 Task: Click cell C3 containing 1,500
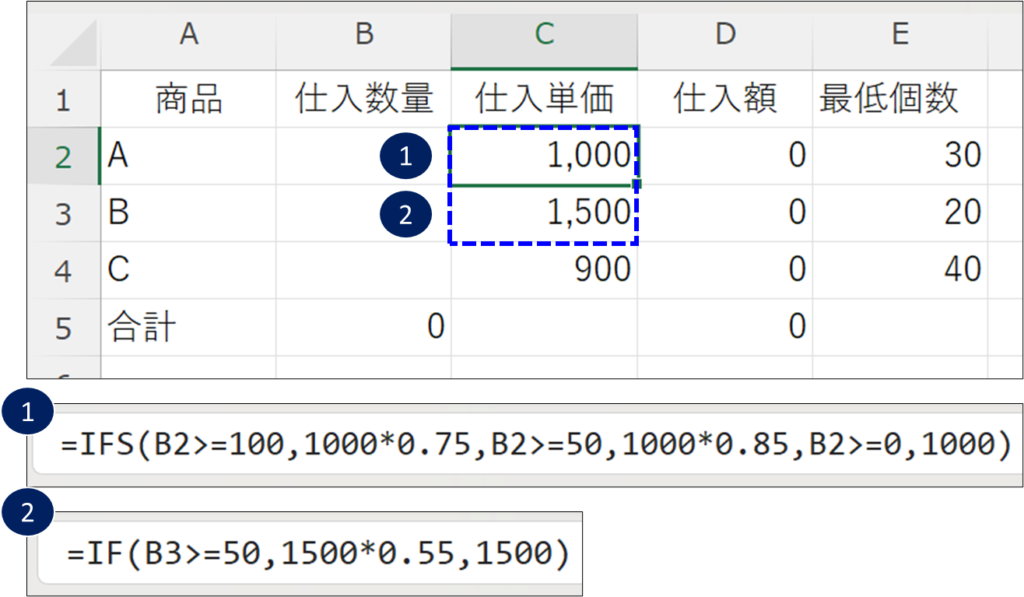click(x=543, y=213)
